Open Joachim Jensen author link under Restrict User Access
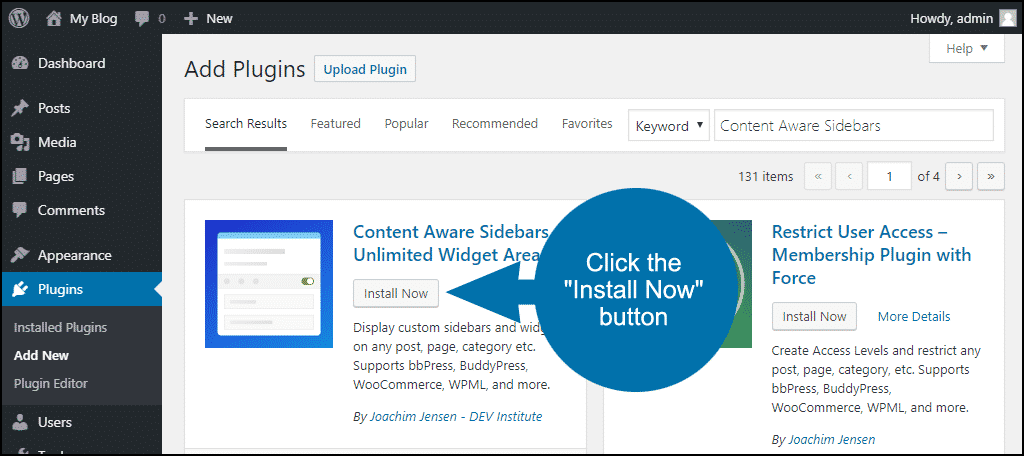This screenshot has height=456, width=1024. 831,440
